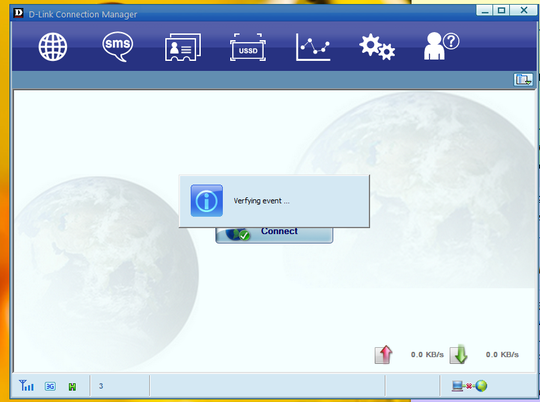540x402 pixels.
Task: Open the Help user icon
Action: coord(441,46)
